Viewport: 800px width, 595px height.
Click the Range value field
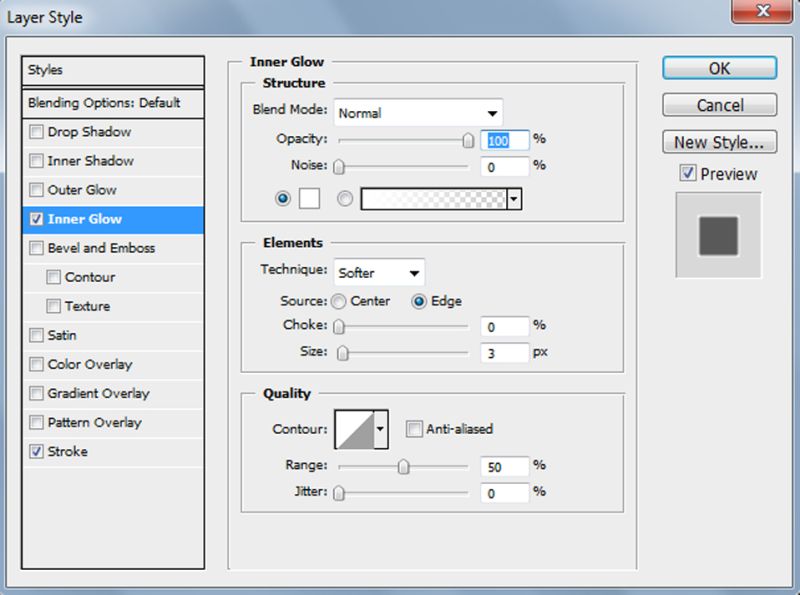(x=505, y=467)
